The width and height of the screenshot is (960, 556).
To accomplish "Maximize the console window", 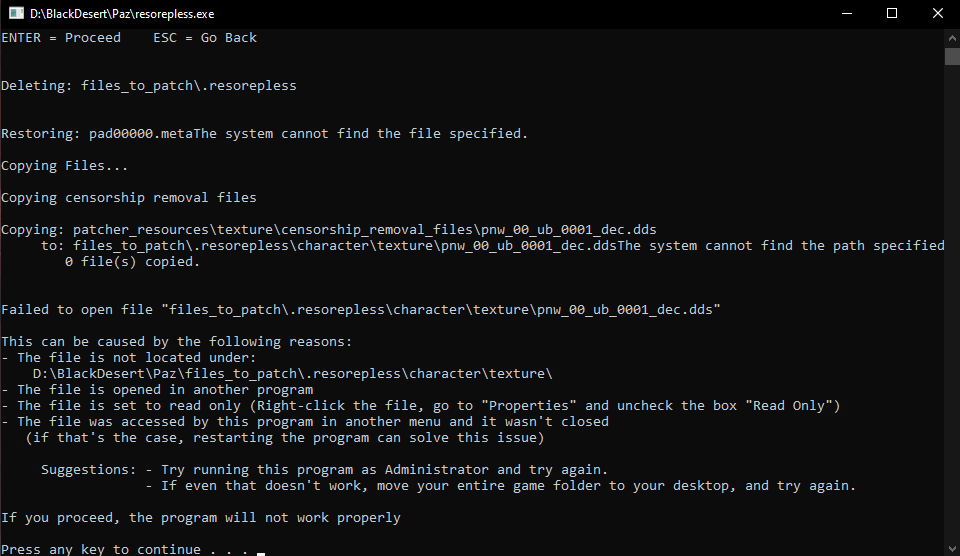I will [x=892, y=14].
